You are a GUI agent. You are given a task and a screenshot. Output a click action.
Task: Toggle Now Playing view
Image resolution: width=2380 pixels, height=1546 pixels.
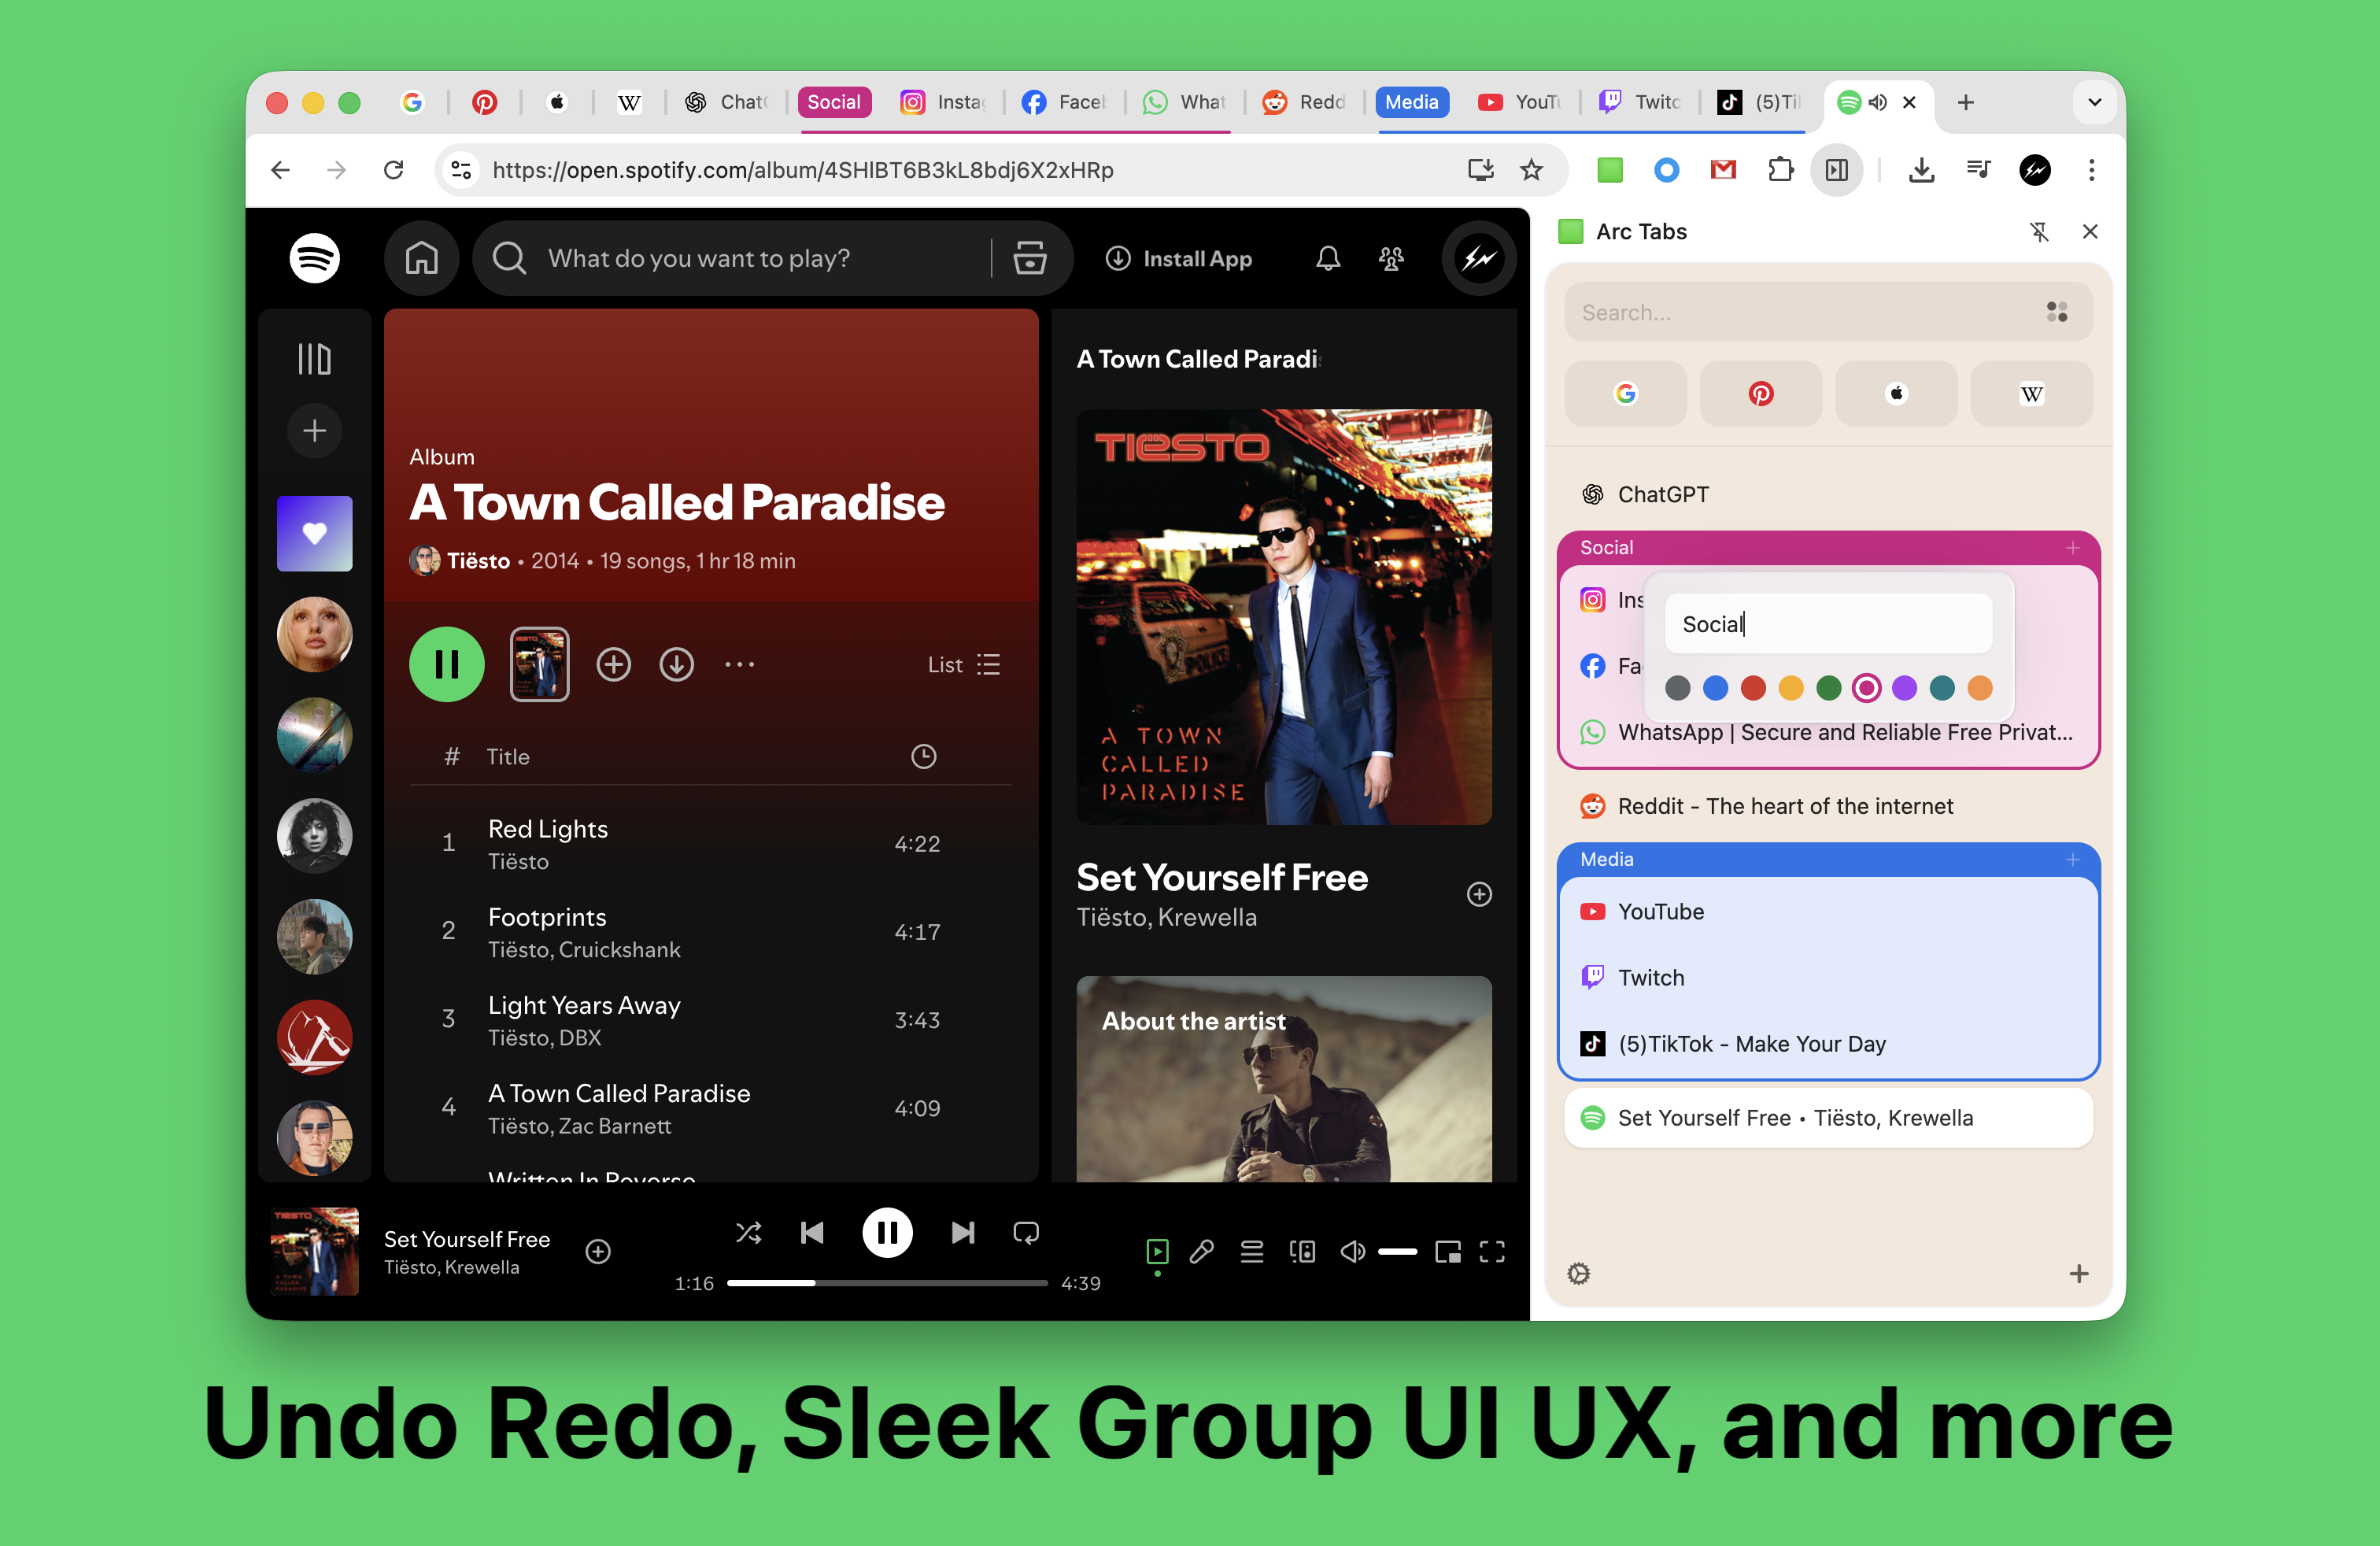(1157, 1252)
